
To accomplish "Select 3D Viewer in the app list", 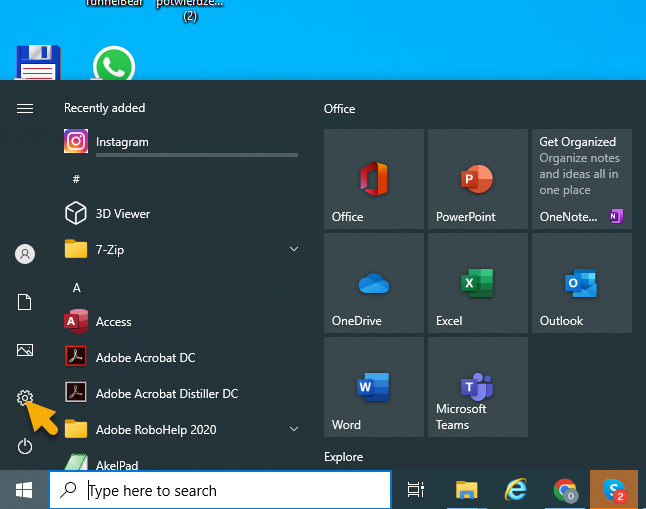I will (122, 213).
